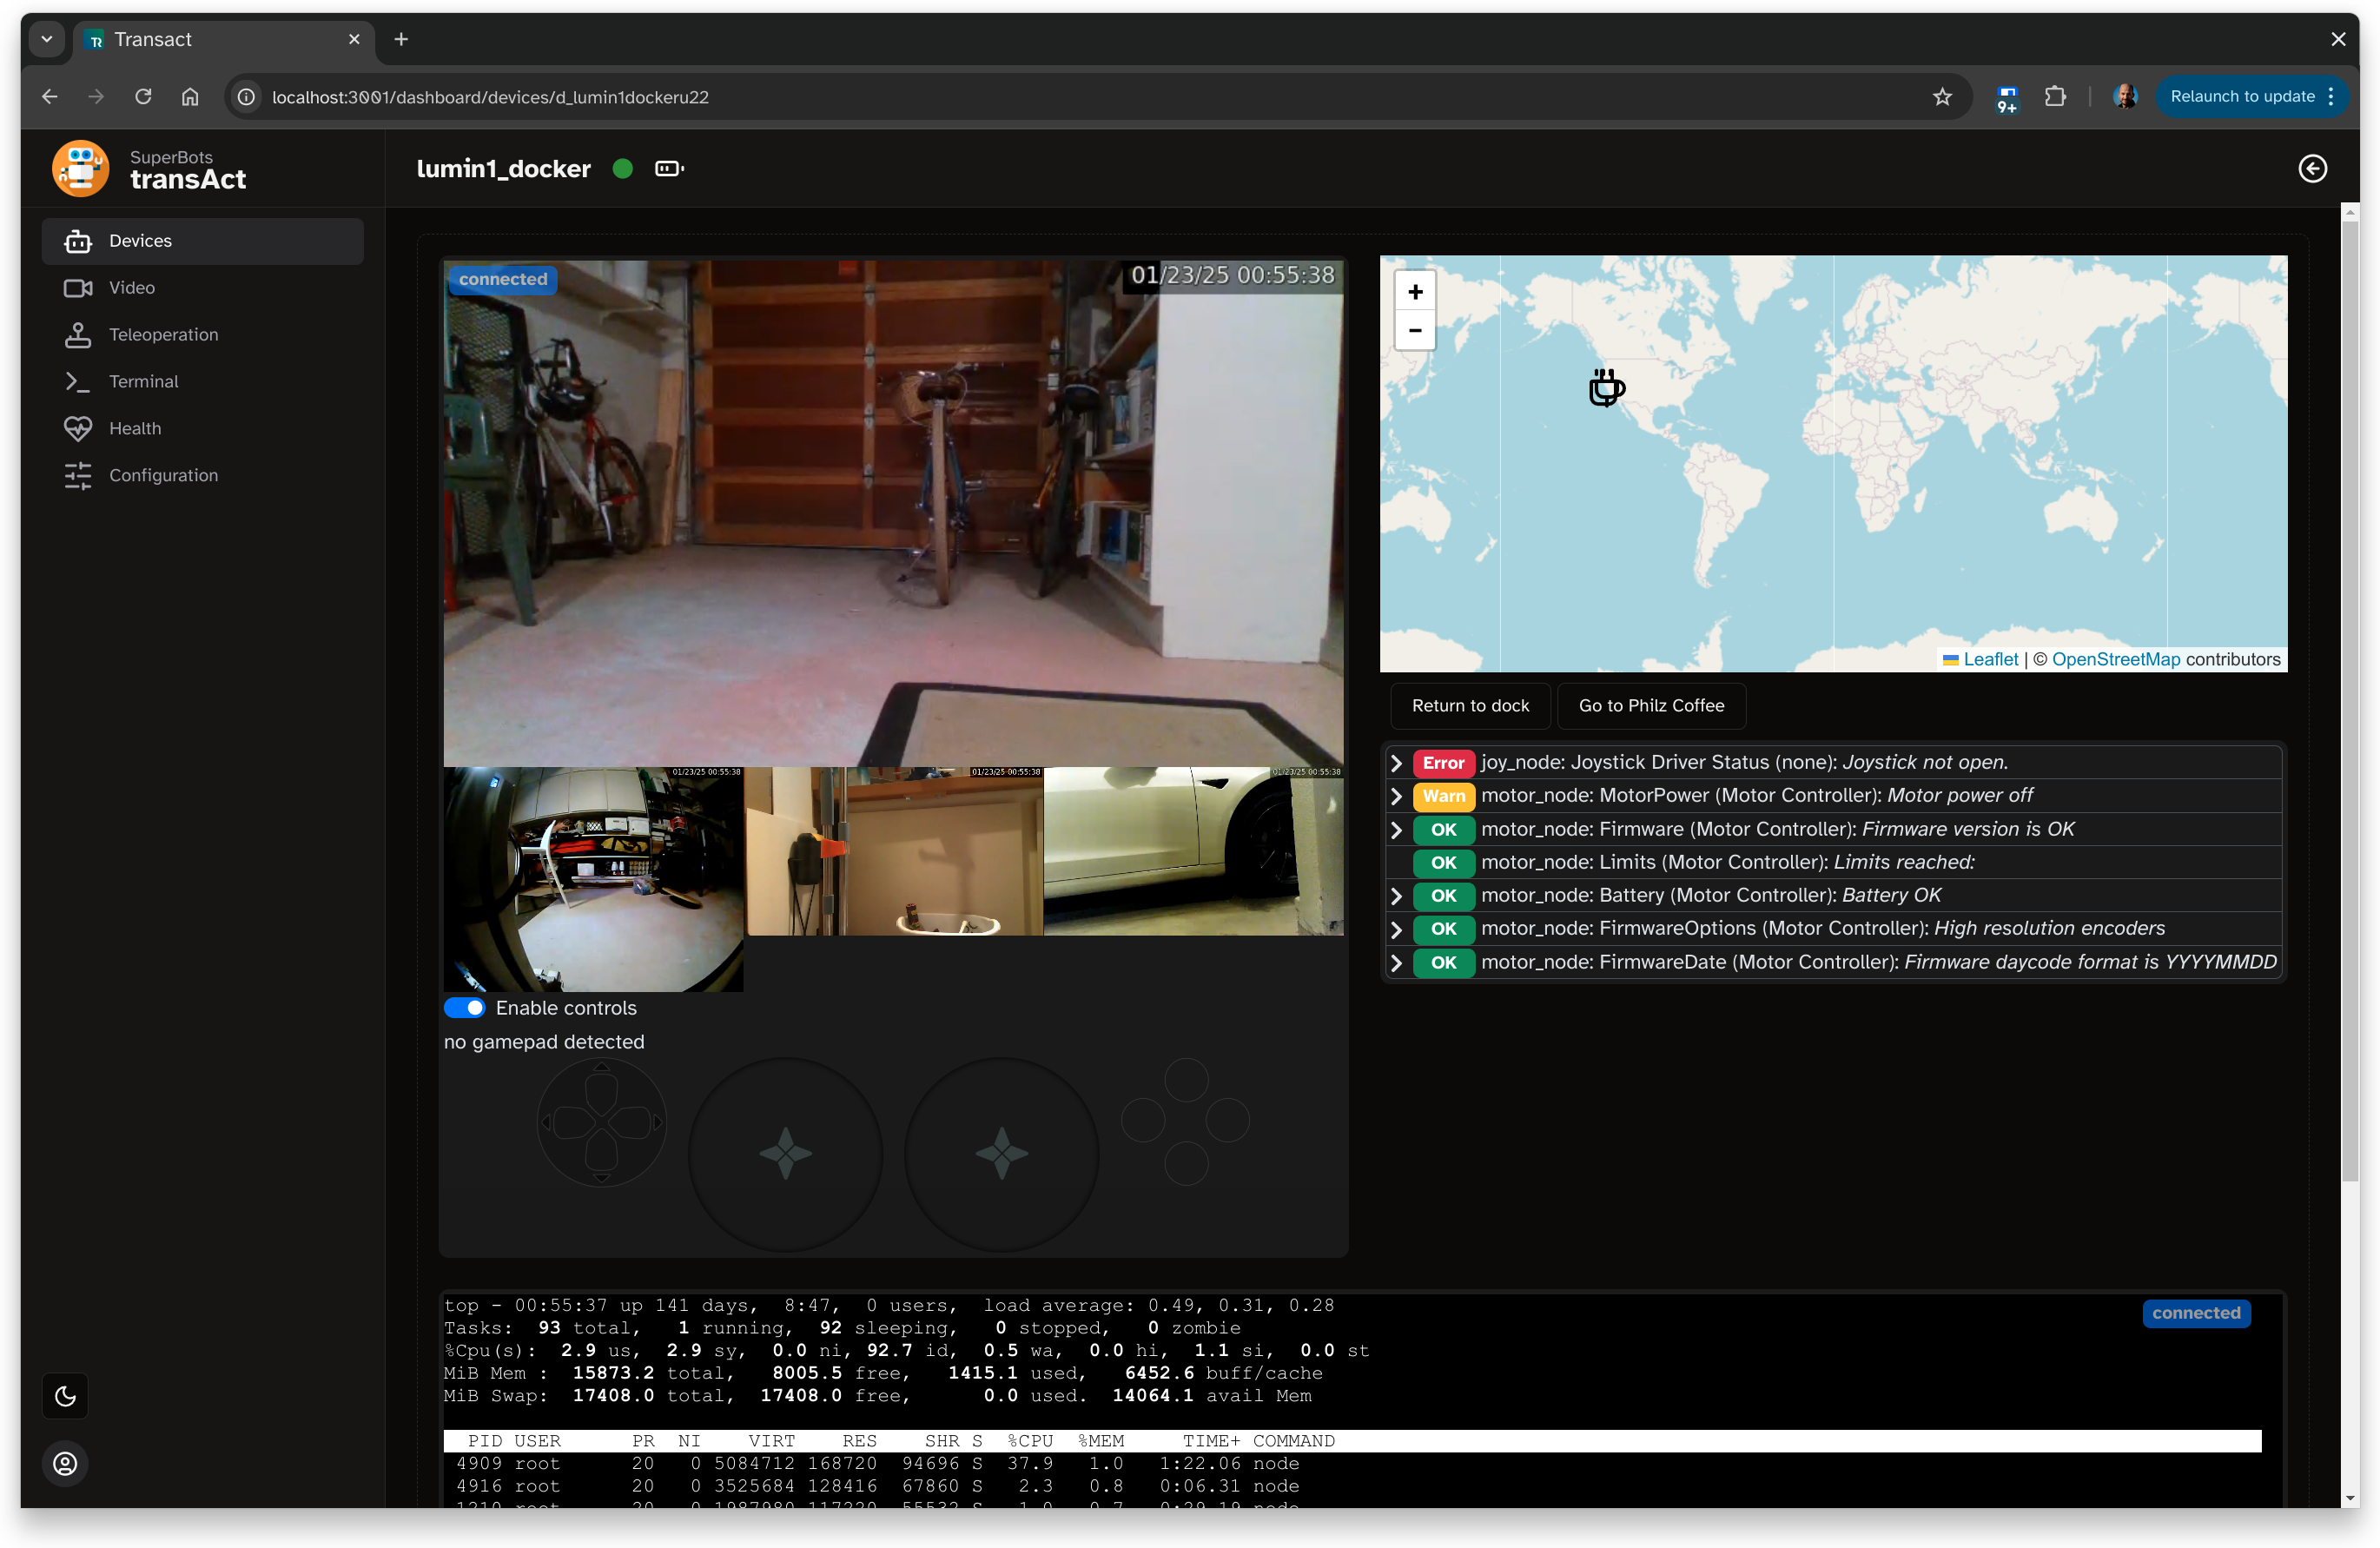The width and height of the screenshot is (2380, 1548).
Task: Open the Teleoperation panel
Action: [x=164, y=334]
